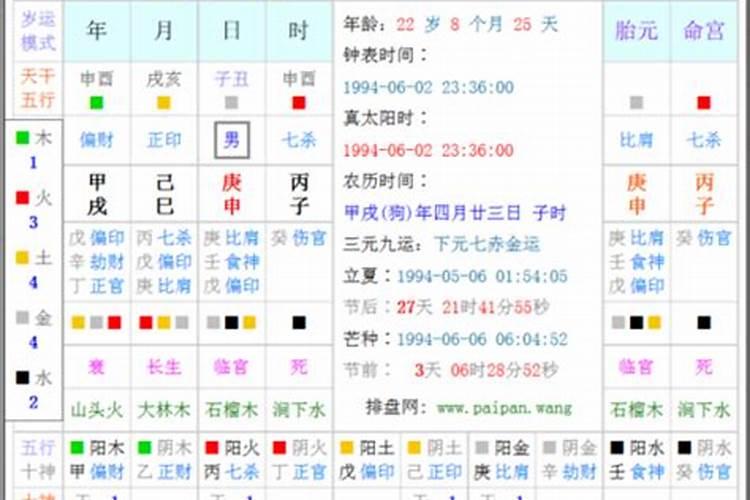The width and height of the screenshot is (750, 500).
Task: Click the 节后 value 27天 21时41分55秒
Action: (473, 307)
